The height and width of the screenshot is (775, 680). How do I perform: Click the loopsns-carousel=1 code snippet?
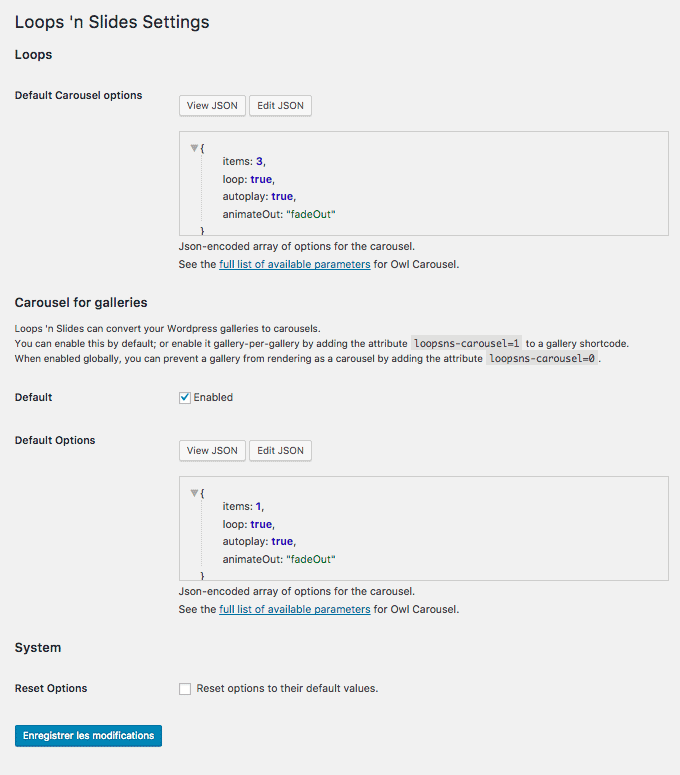coord(467,342)
